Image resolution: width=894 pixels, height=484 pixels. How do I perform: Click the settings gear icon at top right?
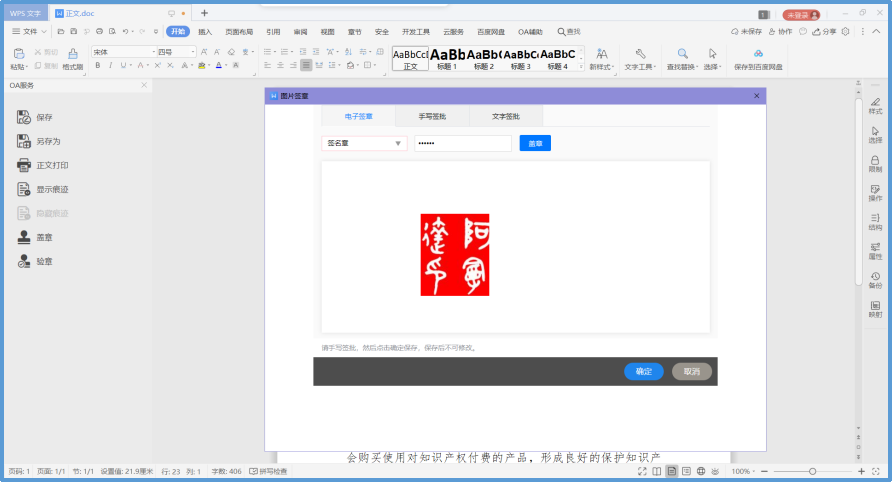846,31
